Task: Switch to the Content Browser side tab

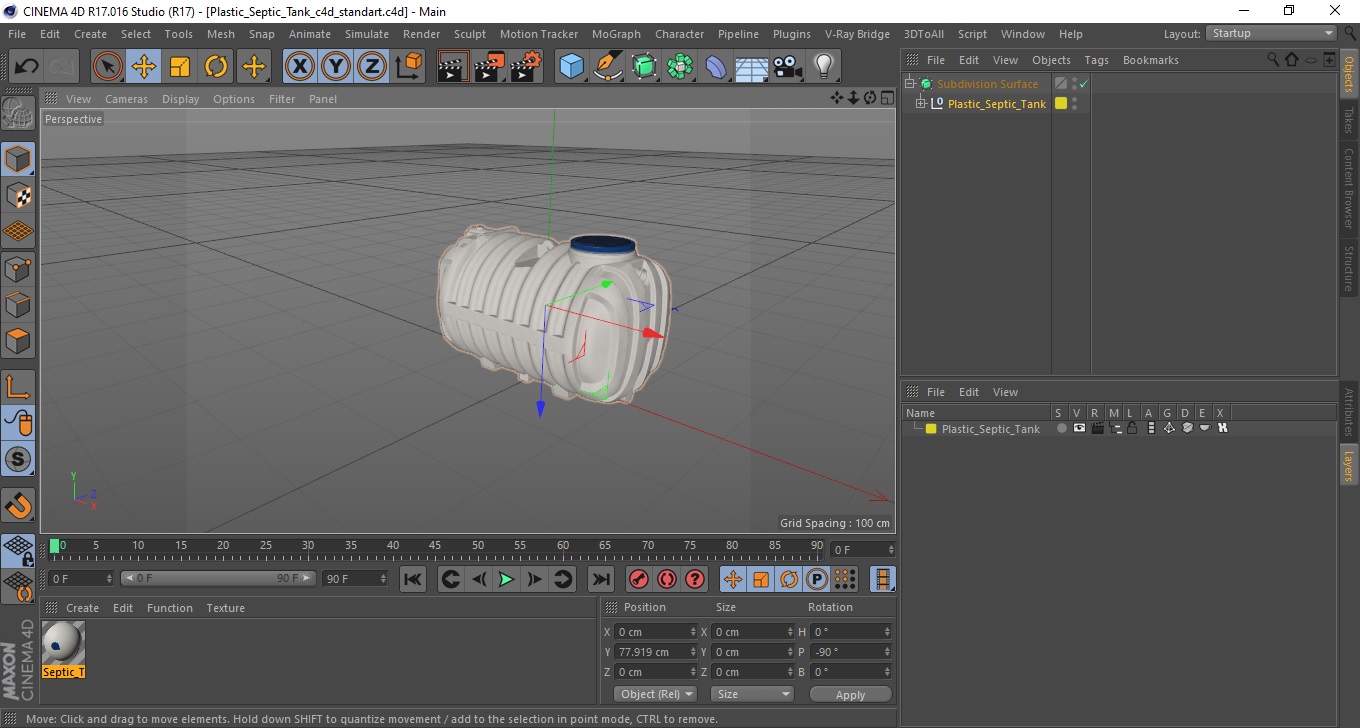Action: tap(1348, 188)
